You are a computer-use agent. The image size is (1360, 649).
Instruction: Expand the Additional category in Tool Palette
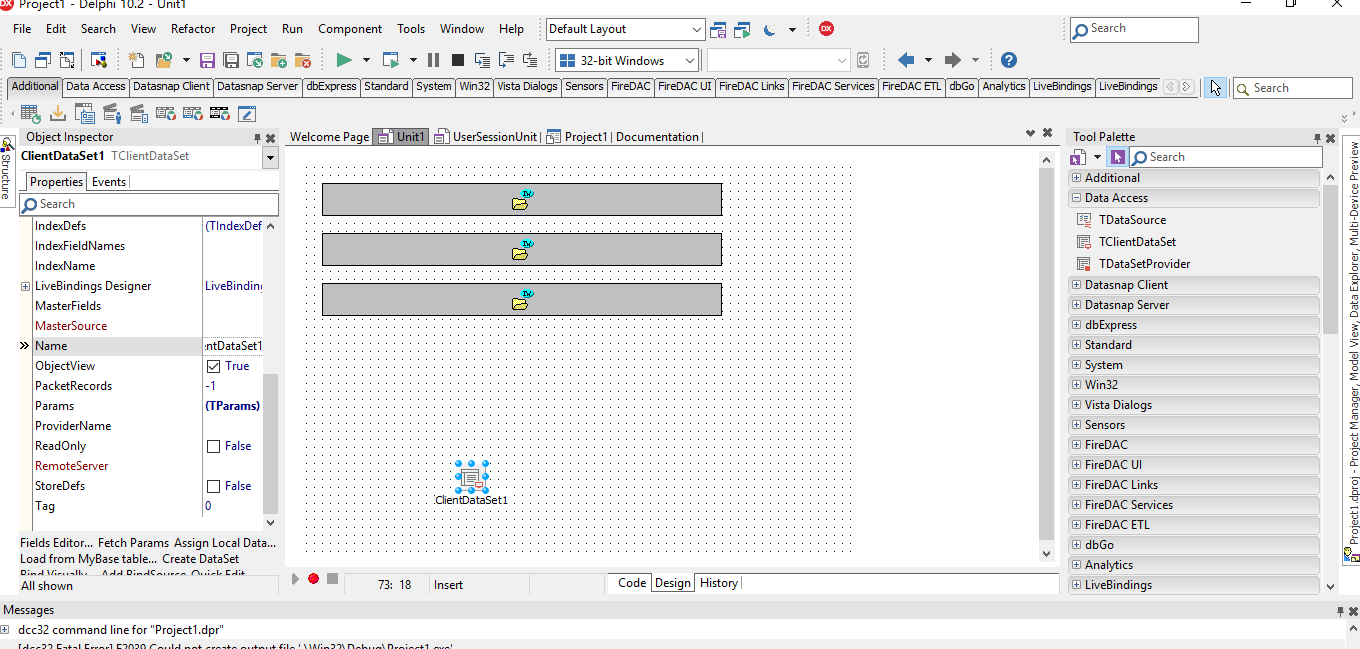click(x=1076, y=178)
